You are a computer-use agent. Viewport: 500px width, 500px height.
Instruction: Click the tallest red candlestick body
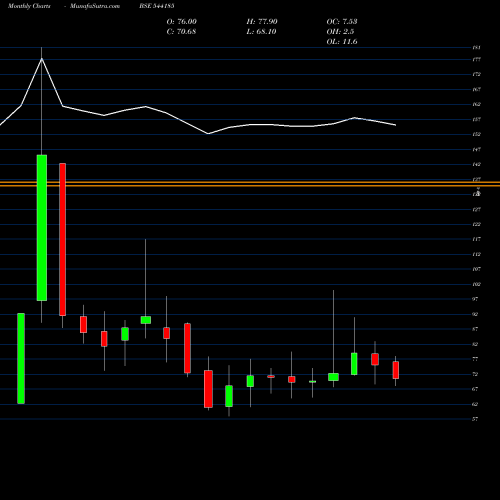pyautogui.click(x=62, y=239)
